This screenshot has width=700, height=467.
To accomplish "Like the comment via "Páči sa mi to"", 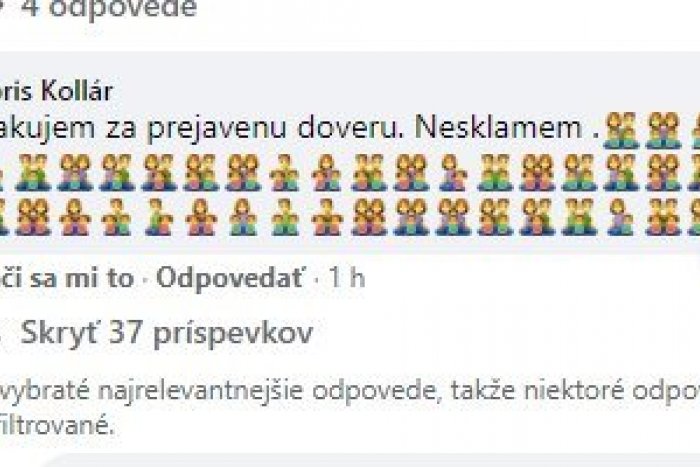I will pyautogui.click(x=67, y=278).
